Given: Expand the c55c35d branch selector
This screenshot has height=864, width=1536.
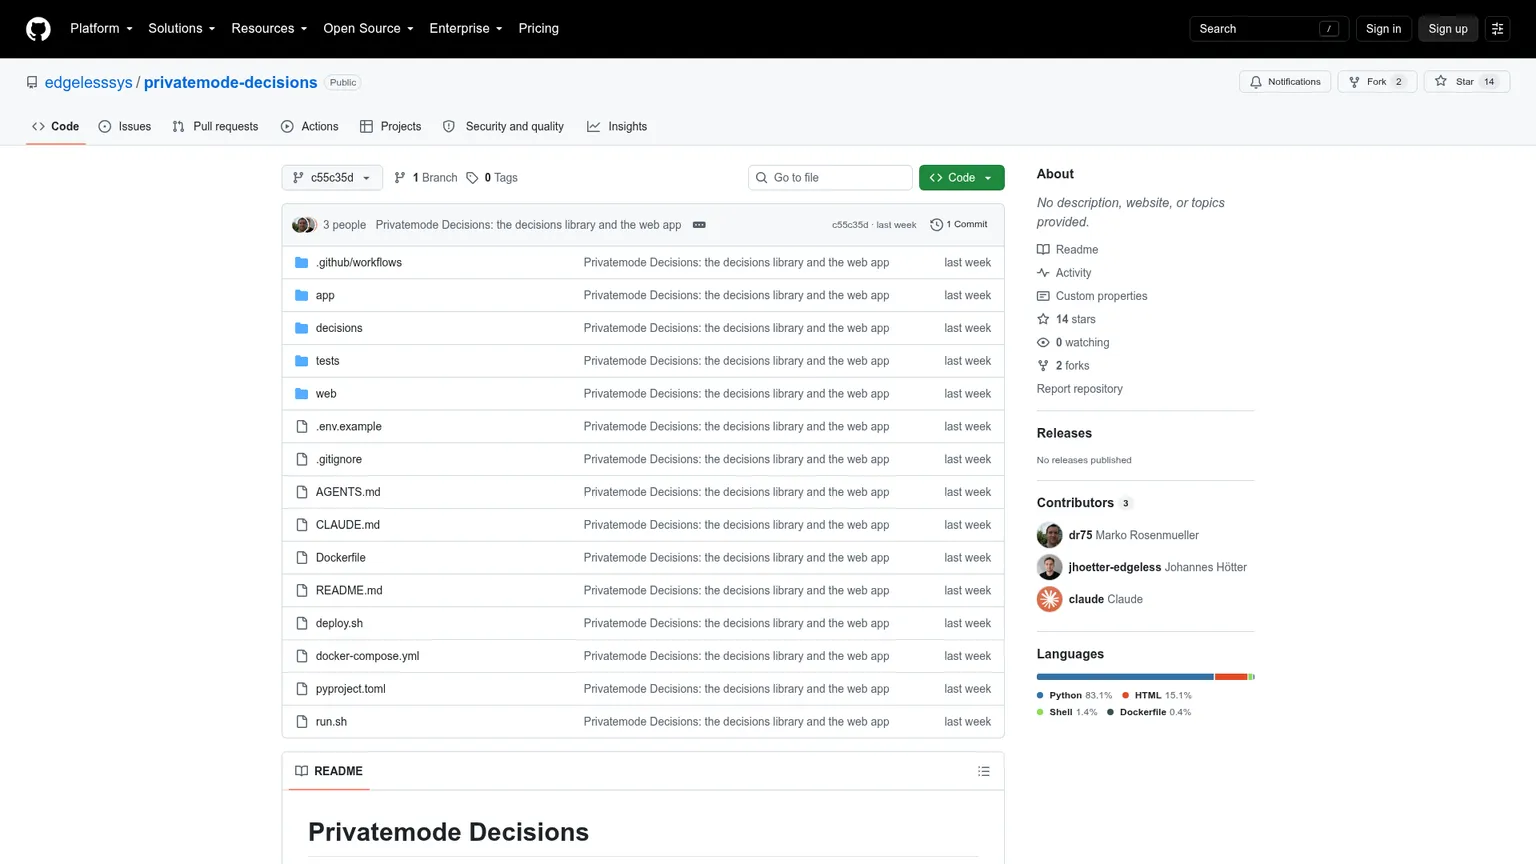Looking at the screenshot, I should coord(331,178).
